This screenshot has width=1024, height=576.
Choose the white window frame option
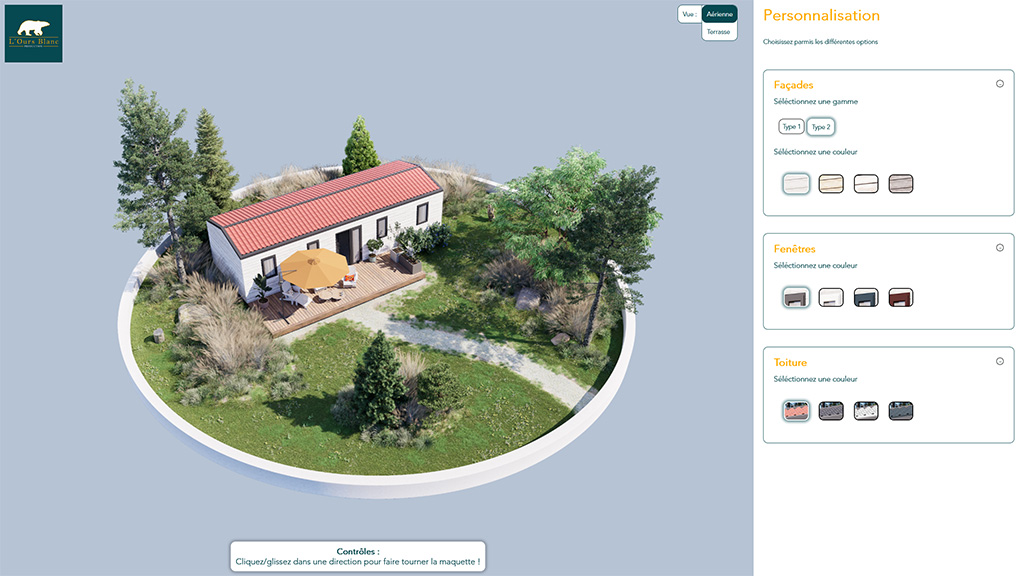pos(831,297)
